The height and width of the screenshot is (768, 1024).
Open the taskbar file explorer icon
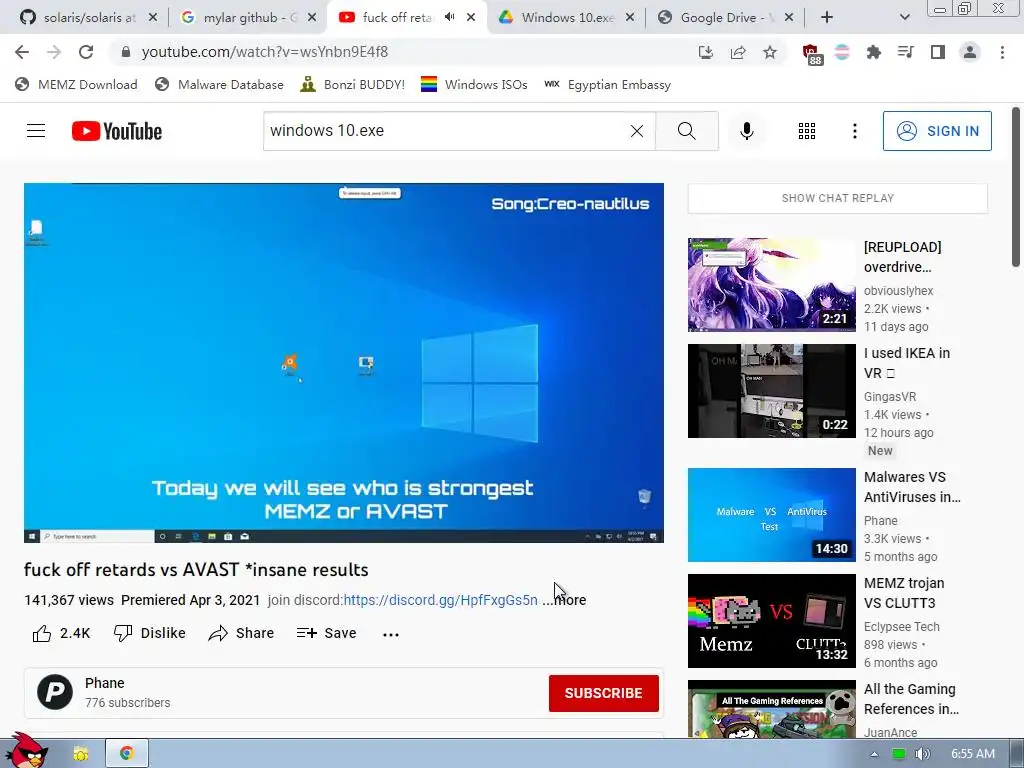pos(80,754)
